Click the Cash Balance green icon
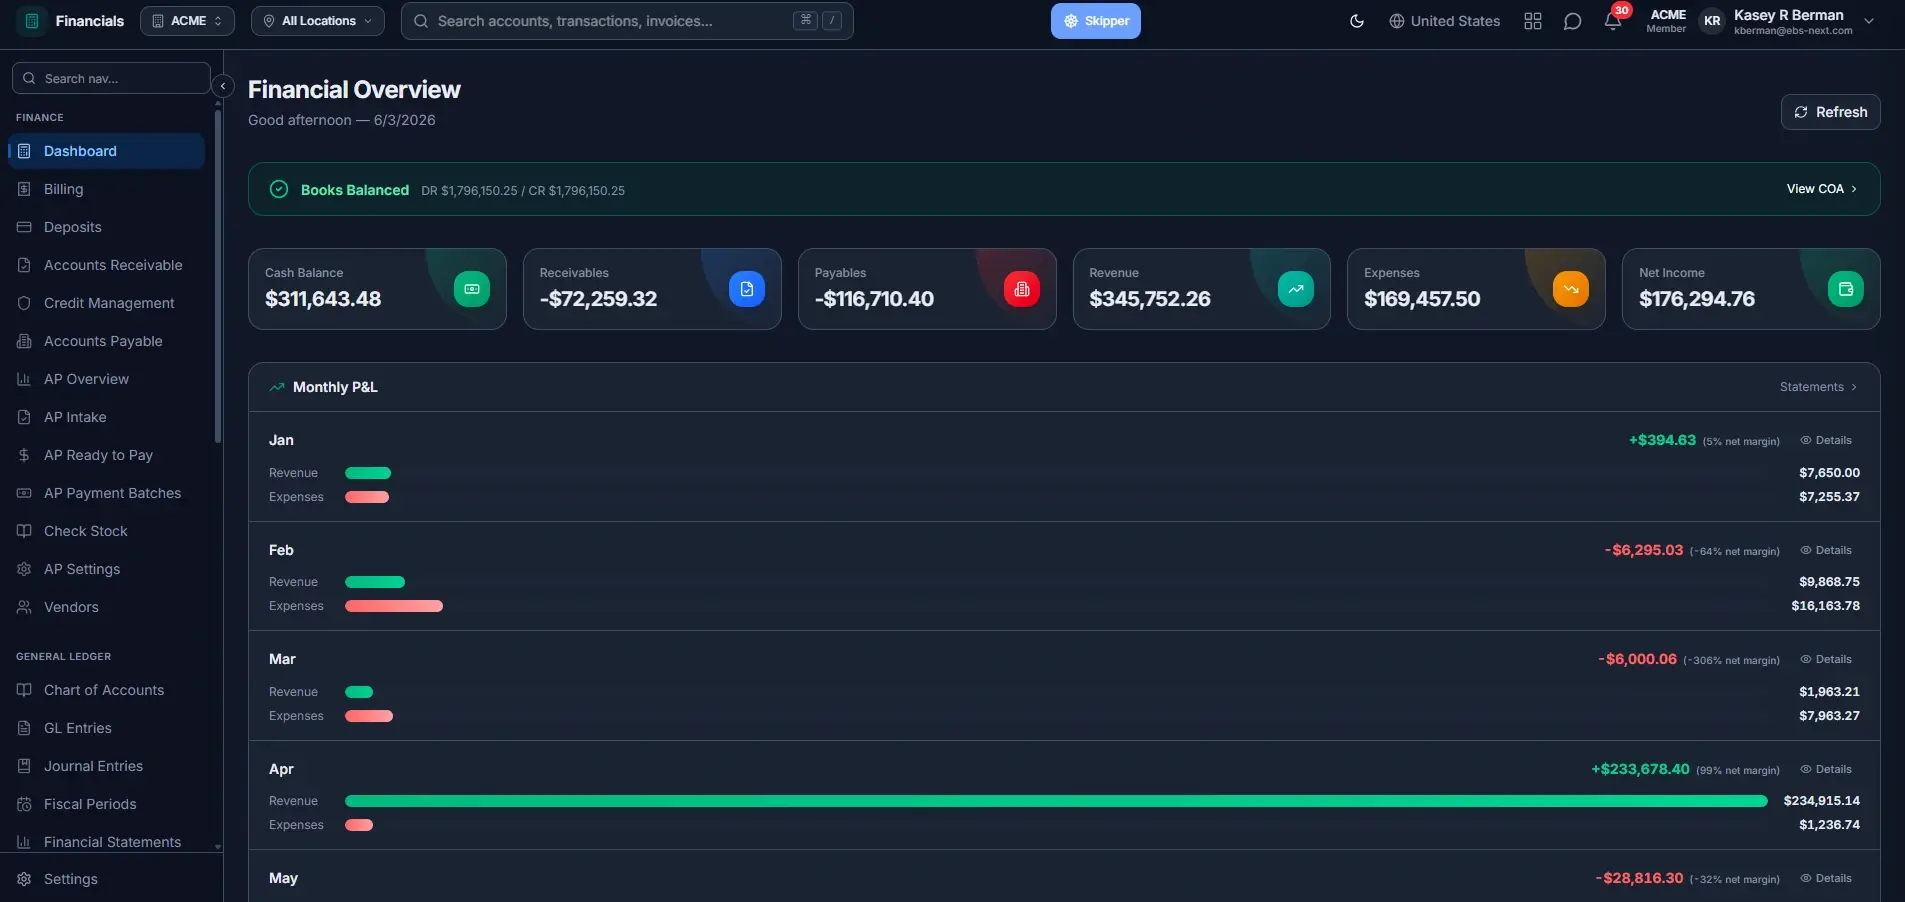Image resolution: width=1905 pixels, height=902 pixels. tap(472, 289)
